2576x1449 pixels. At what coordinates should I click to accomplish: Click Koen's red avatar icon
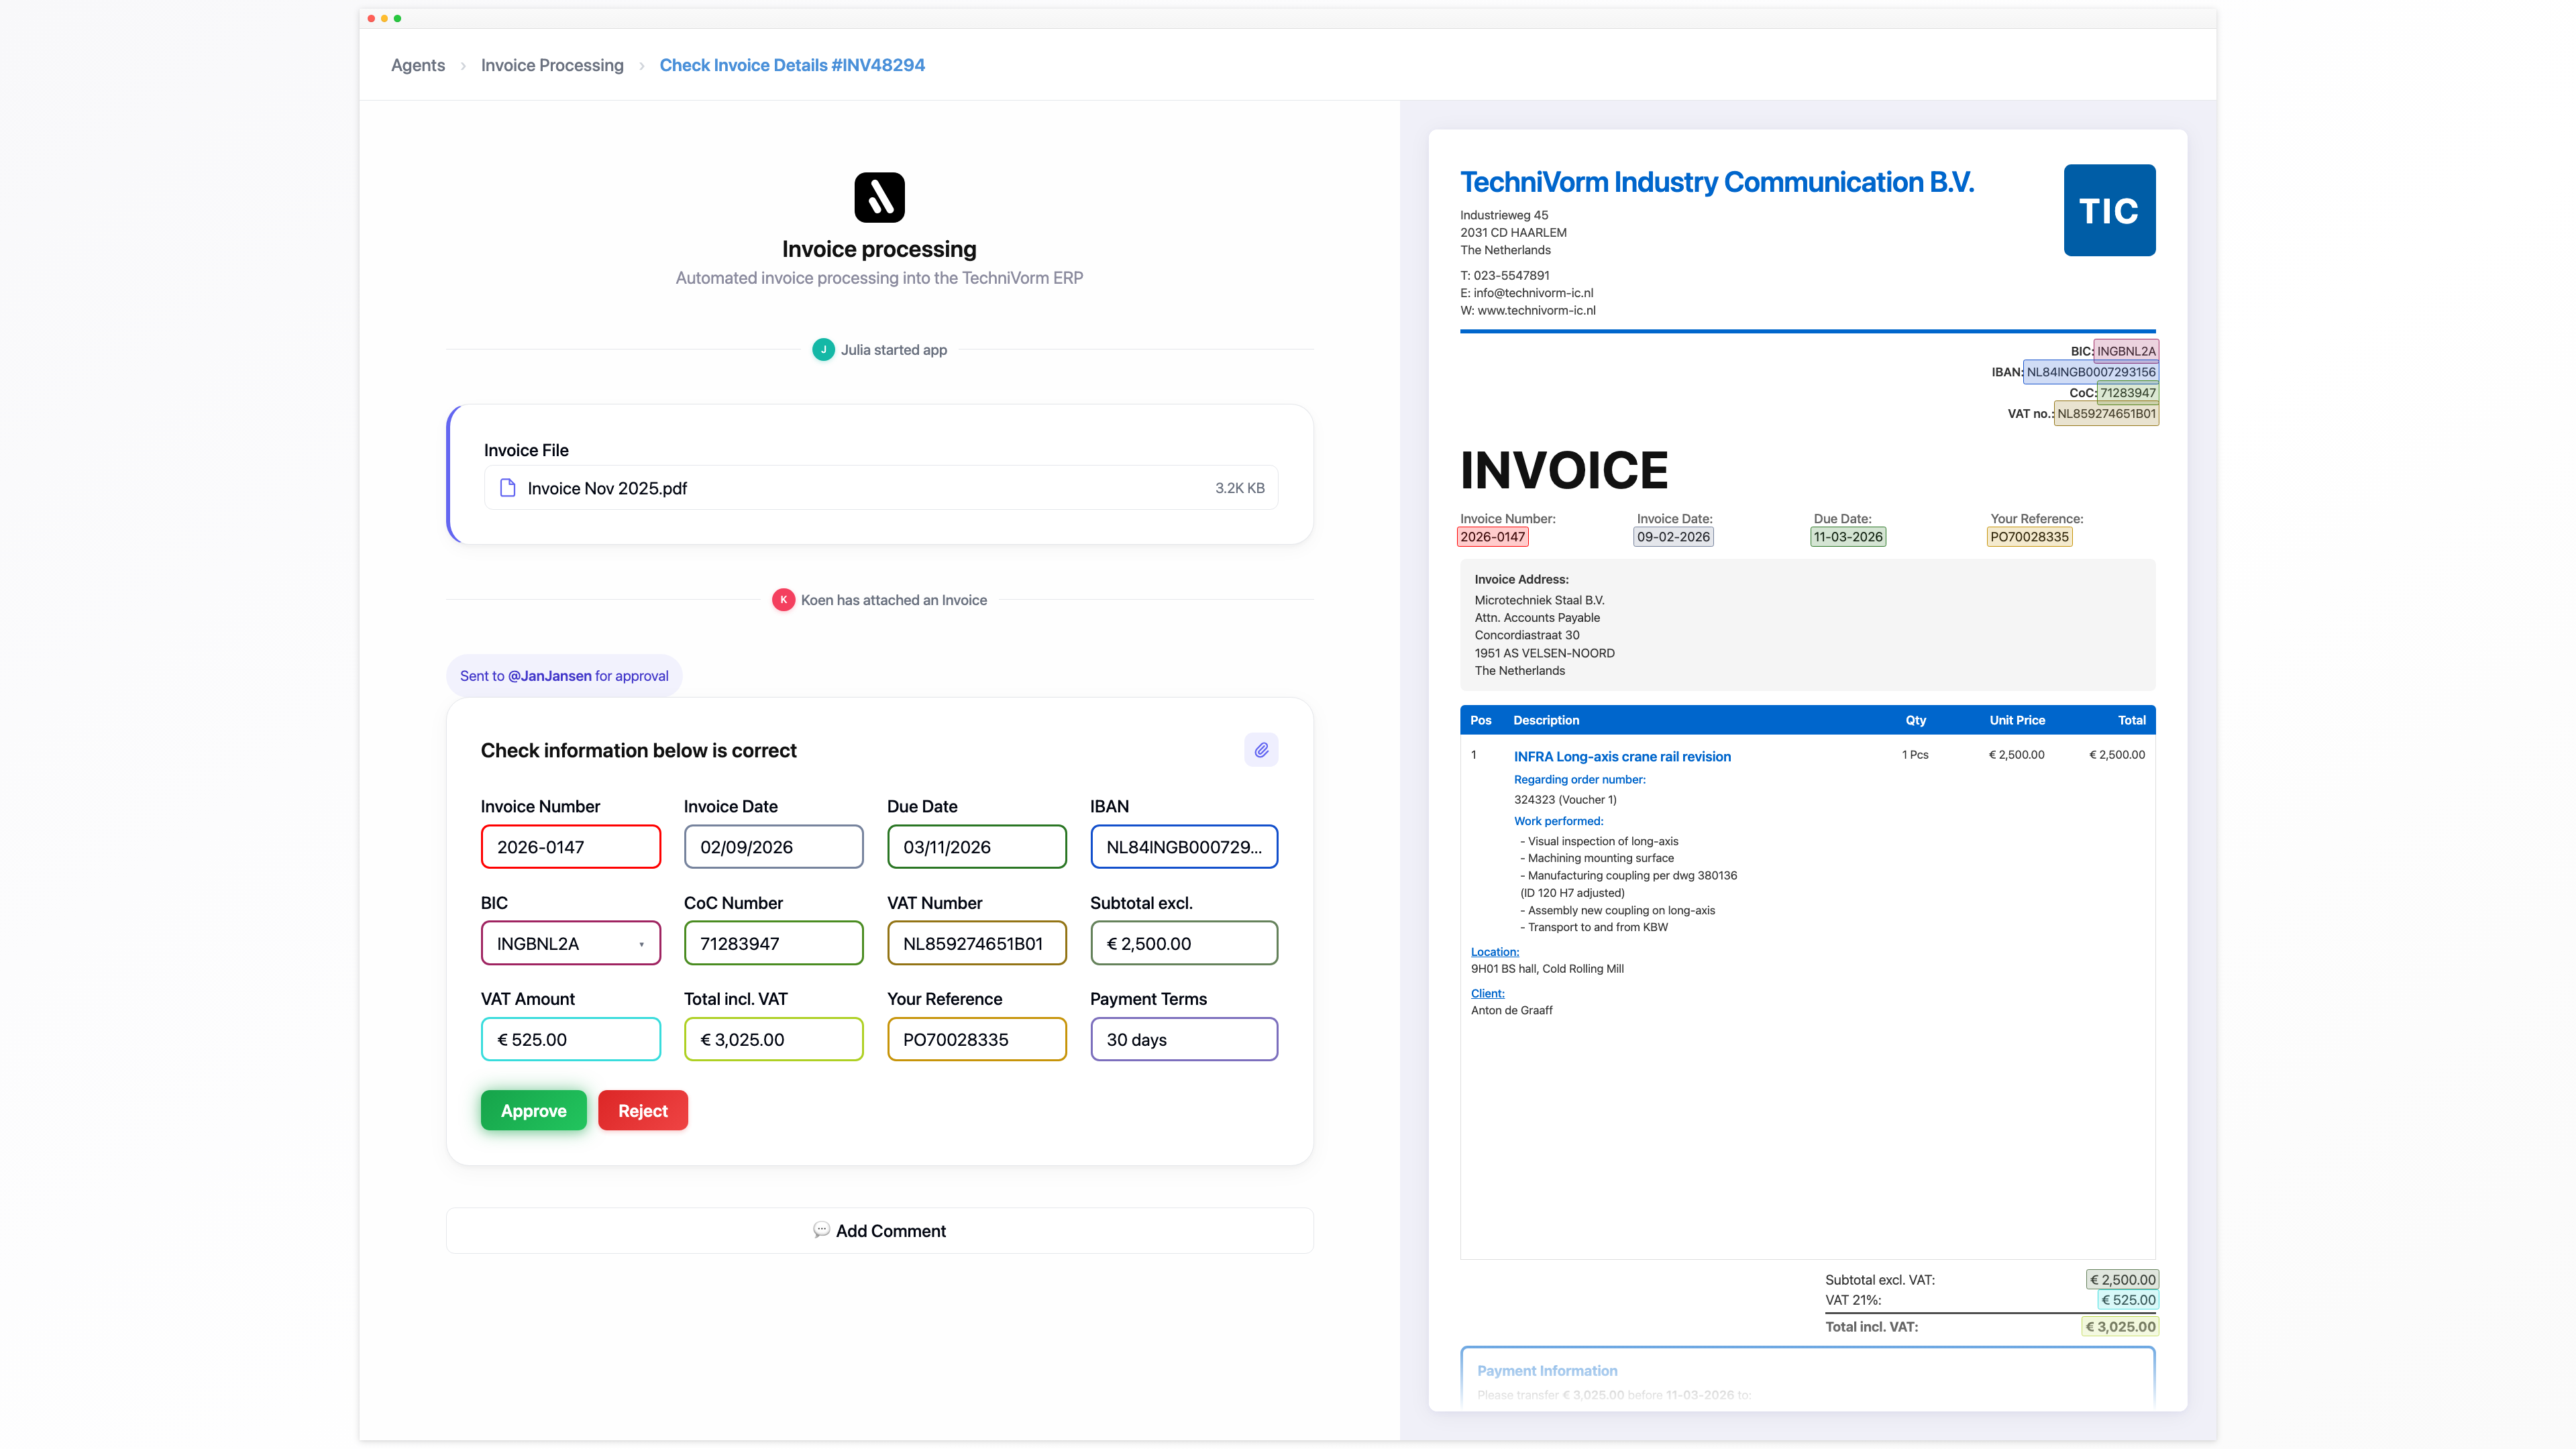pyautogui.click(x=783, y=600)
